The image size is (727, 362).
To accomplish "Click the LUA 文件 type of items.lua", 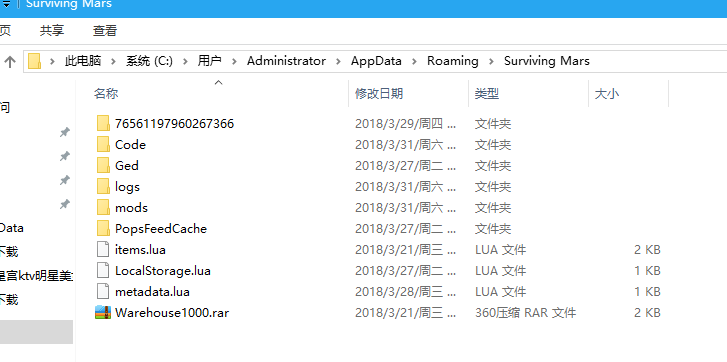I will [x=500, y=250].
